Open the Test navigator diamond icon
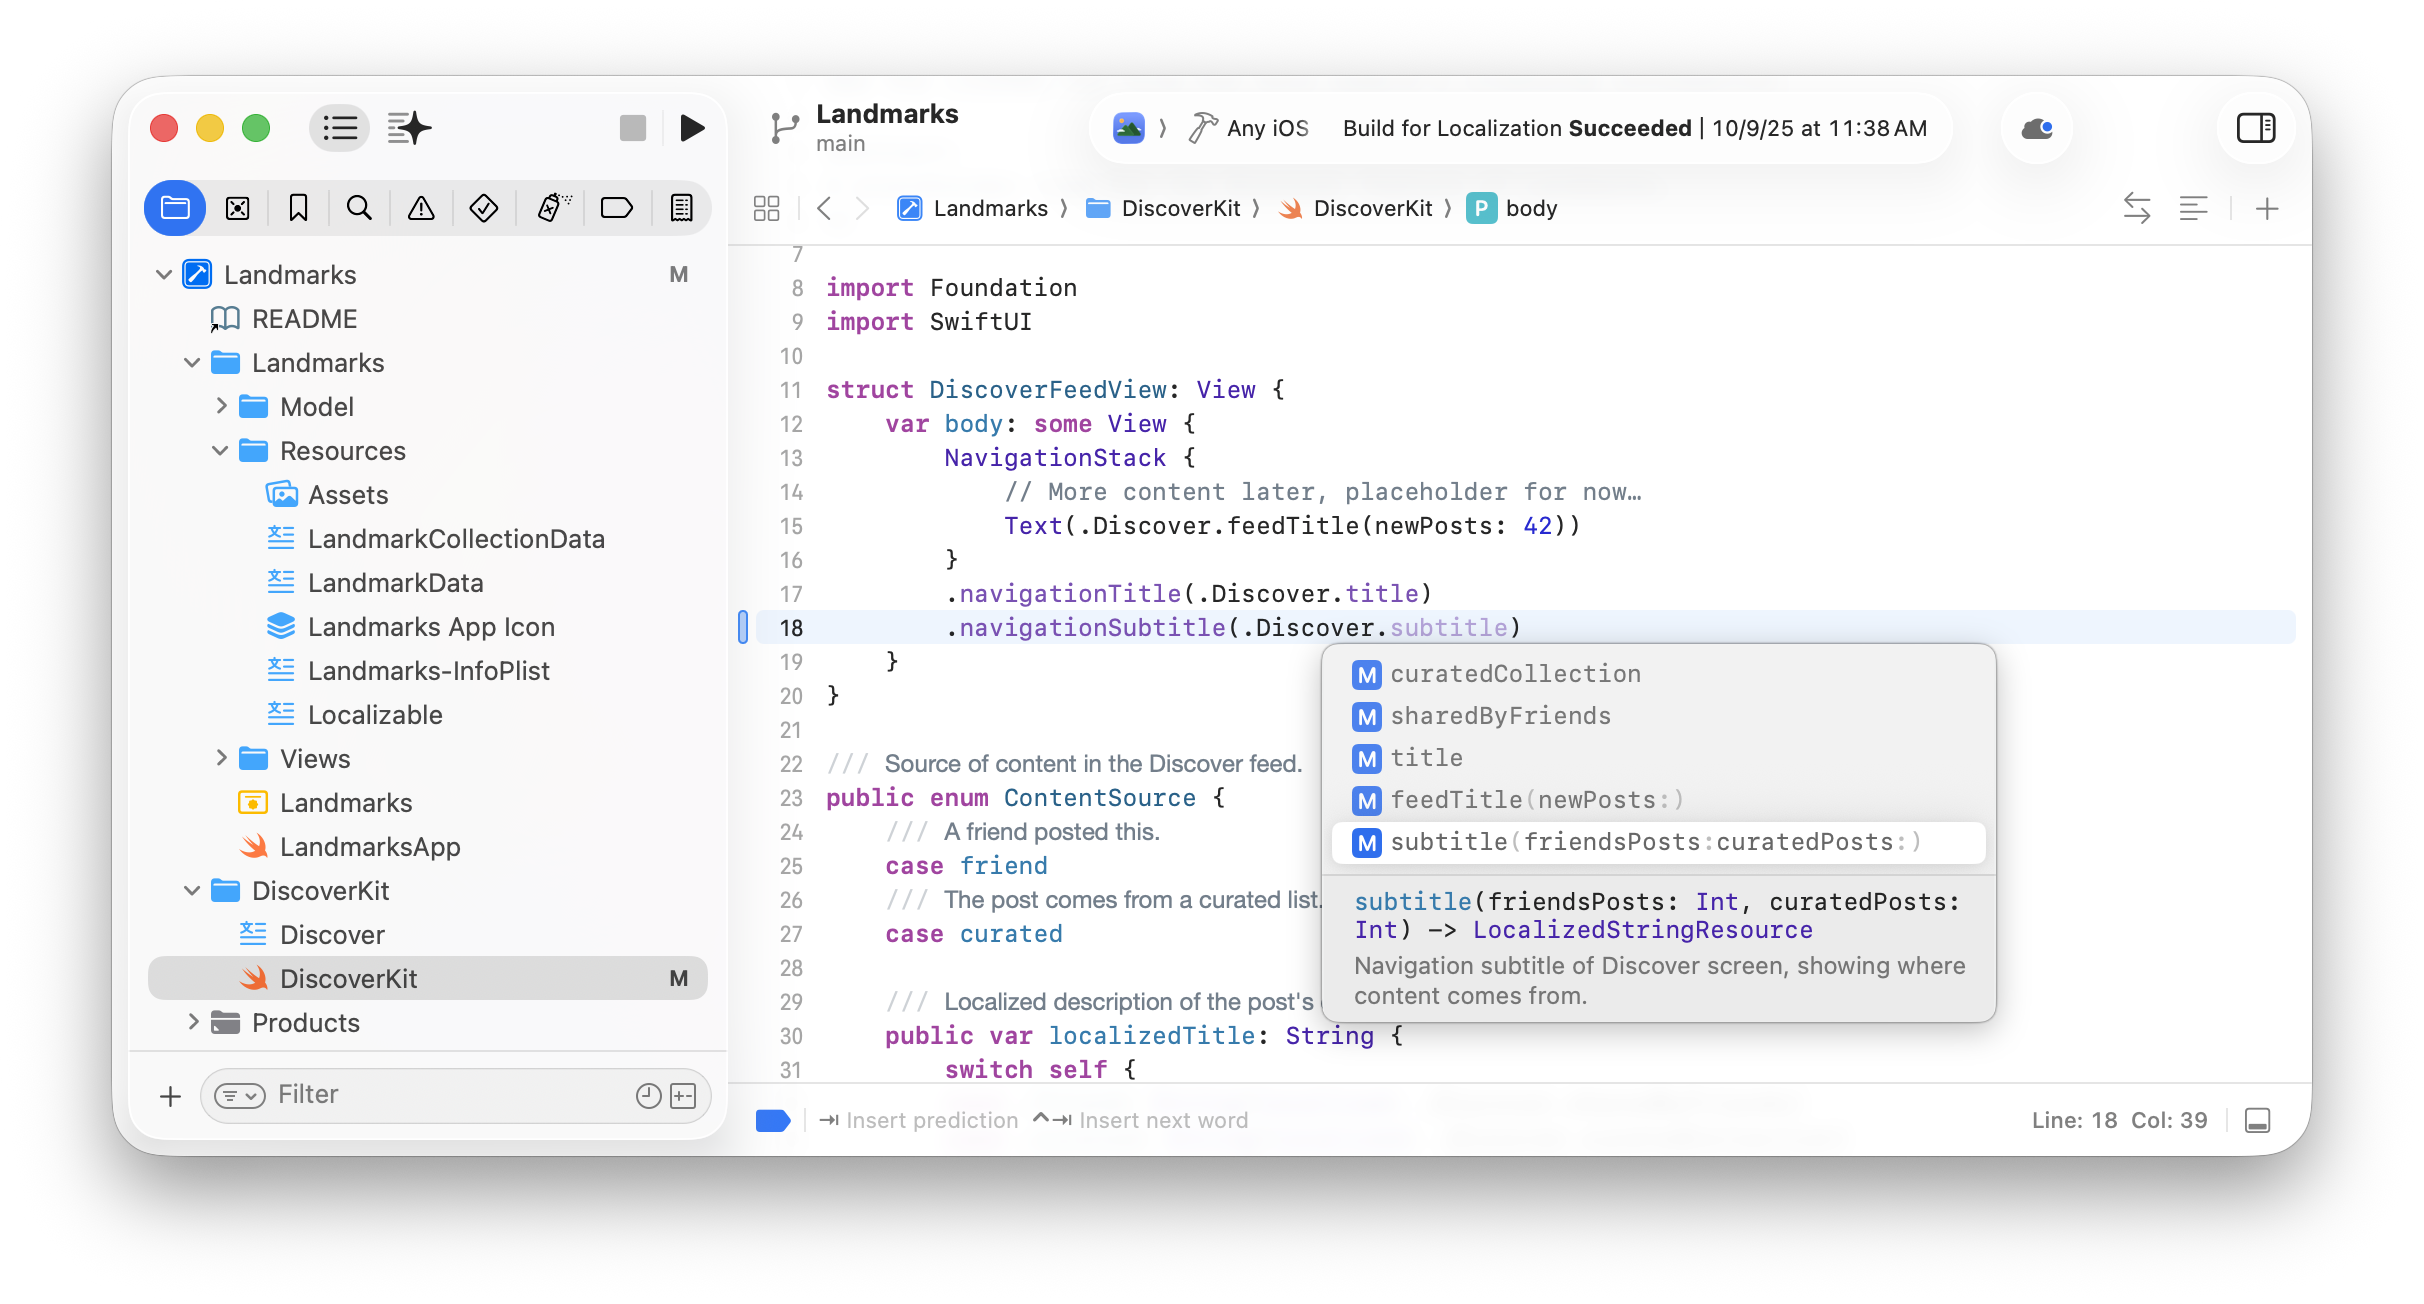Viewport: 2424px width, 1304px height. 484,208
